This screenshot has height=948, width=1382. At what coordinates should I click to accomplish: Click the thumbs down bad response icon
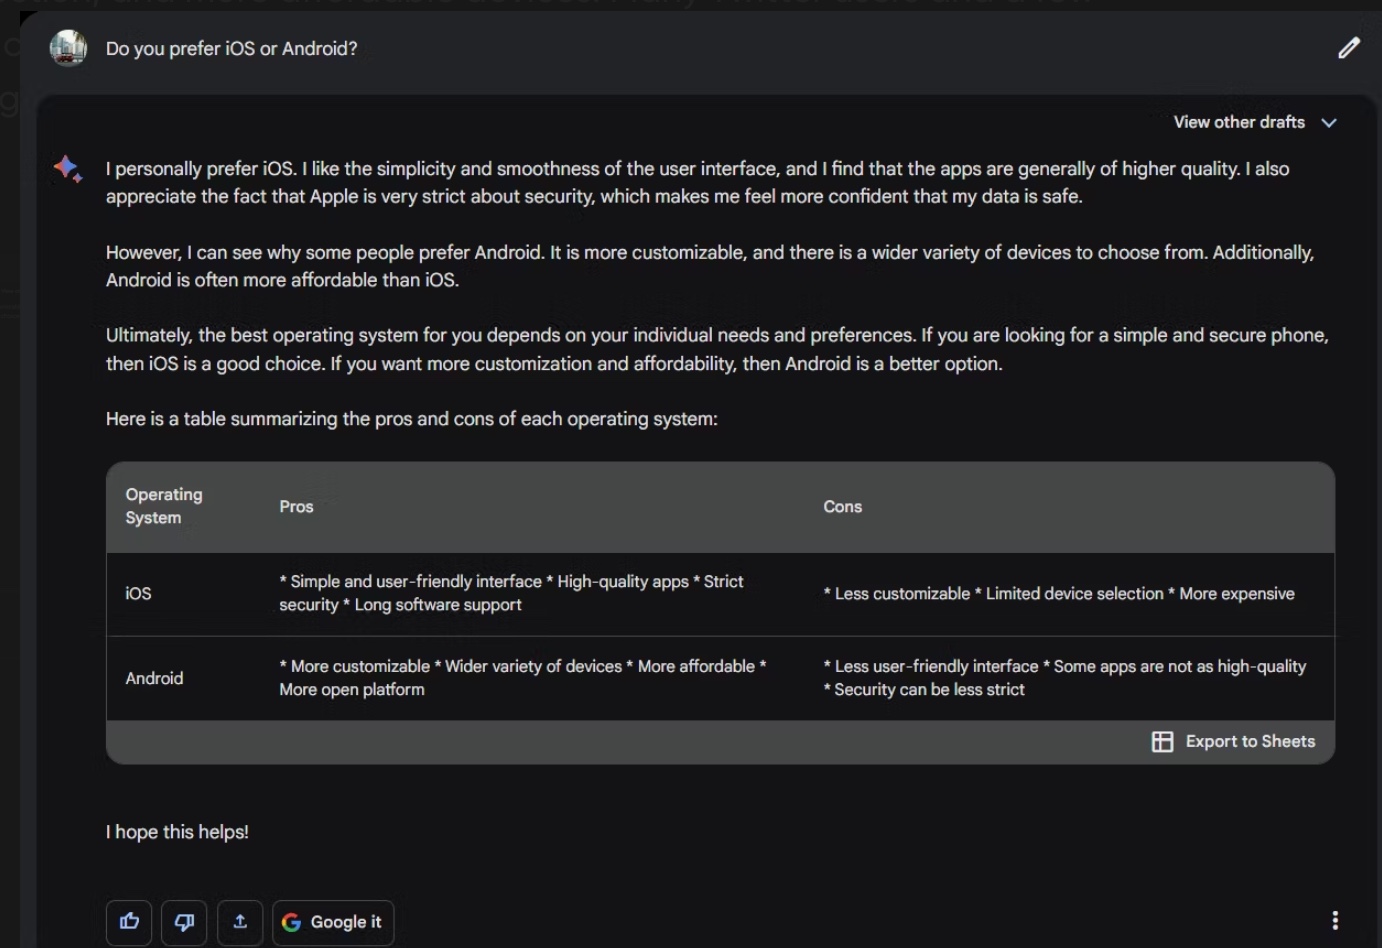tap(184, 922)
